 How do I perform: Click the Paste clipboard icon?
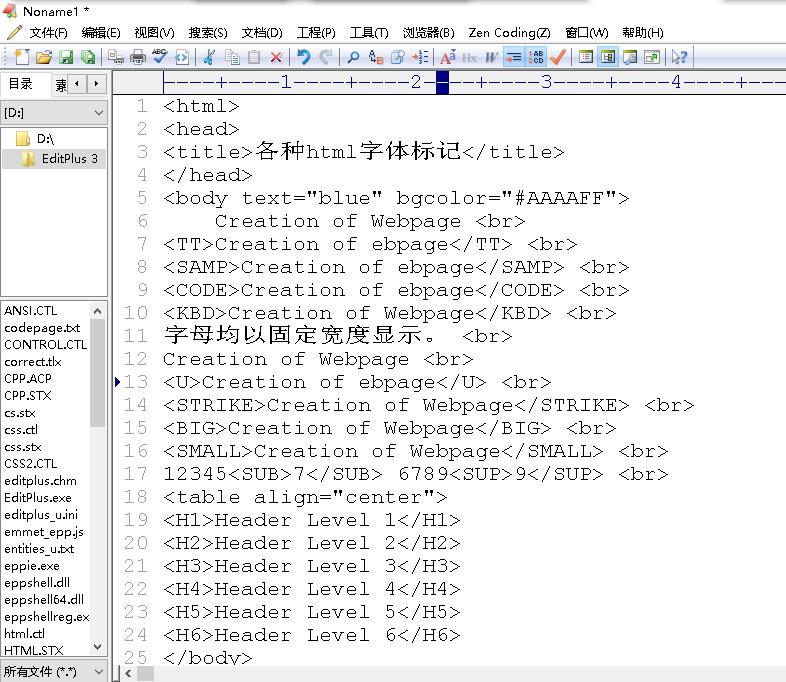(x=254, y=57)
